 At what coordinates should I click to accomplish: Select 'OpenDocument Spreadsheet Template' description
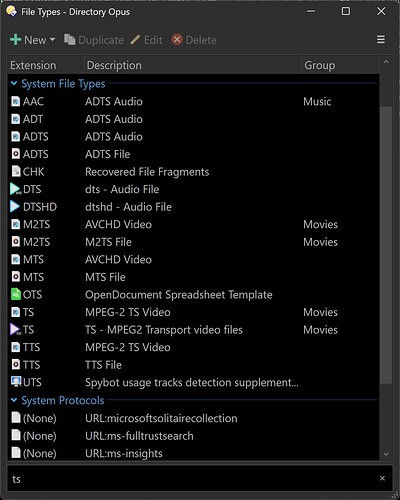179,295
